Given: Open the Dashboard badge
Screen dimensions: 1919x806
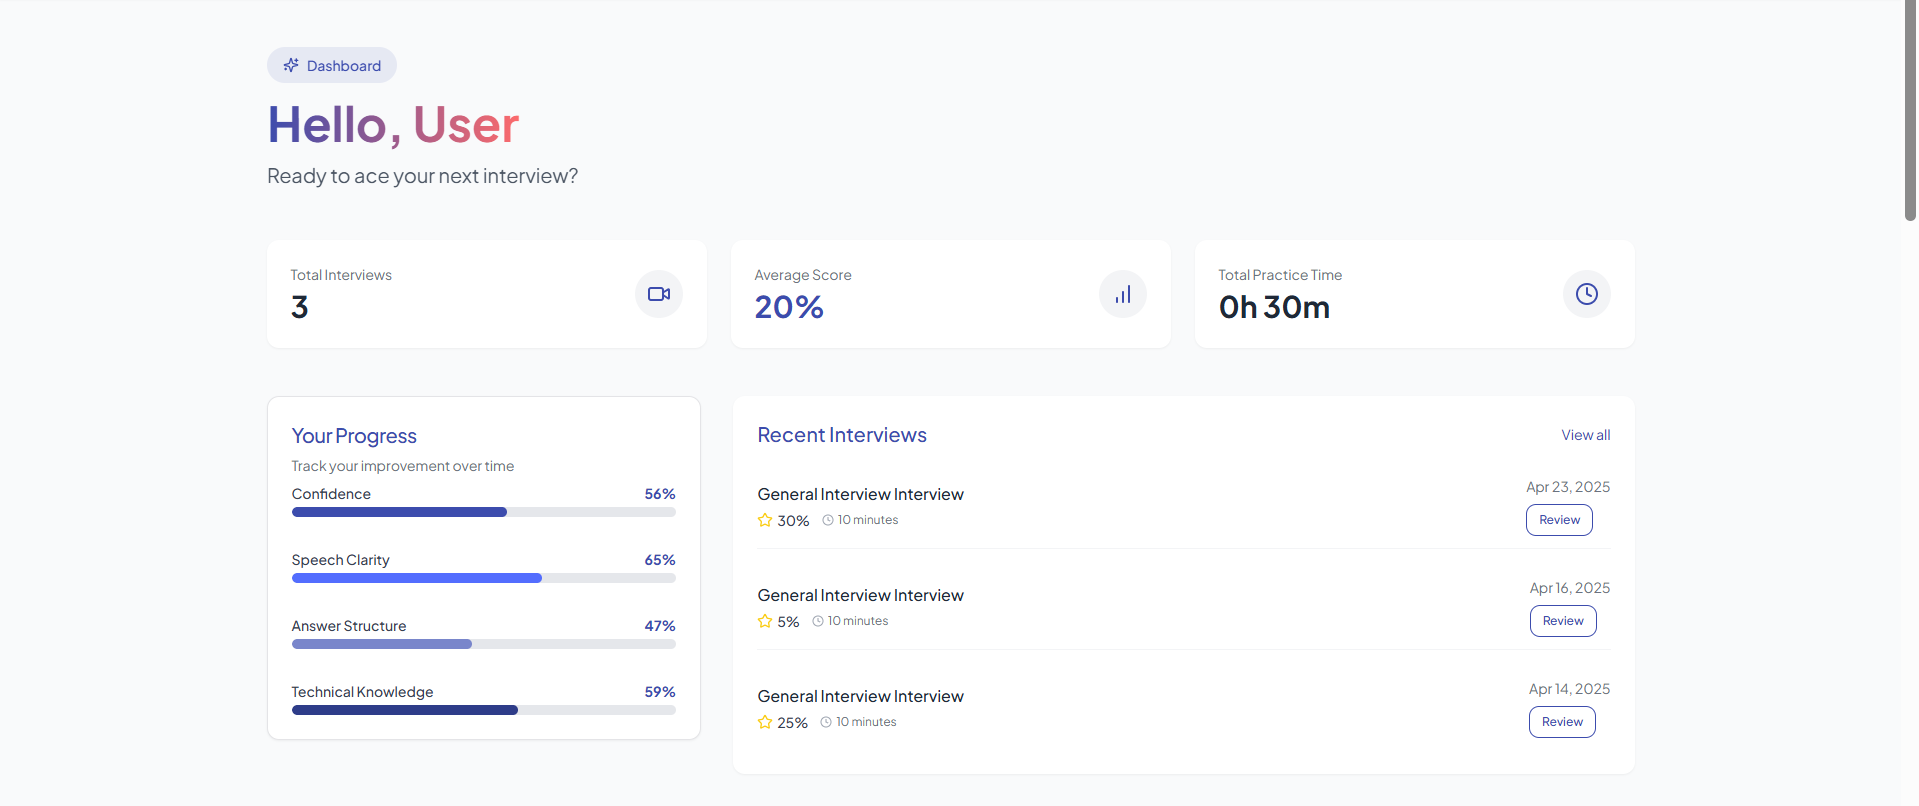Looking at the screenshot, I should click(x=332, y=65).
